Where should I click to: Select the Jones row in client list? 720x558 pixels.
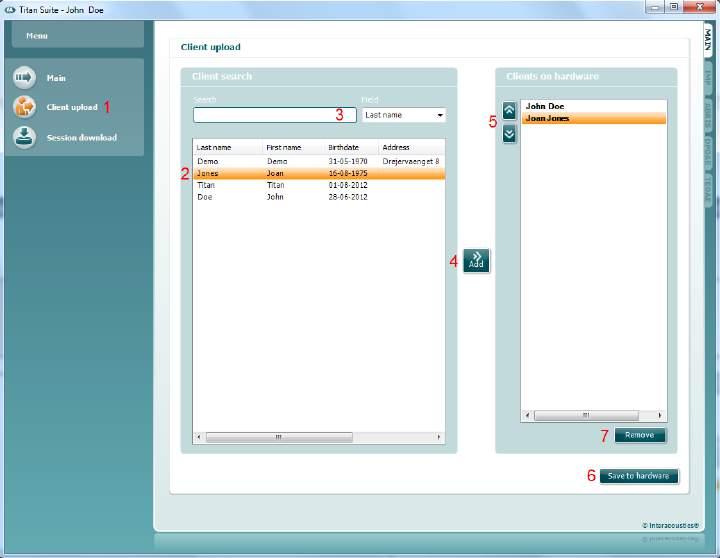(x=319, y=173)
